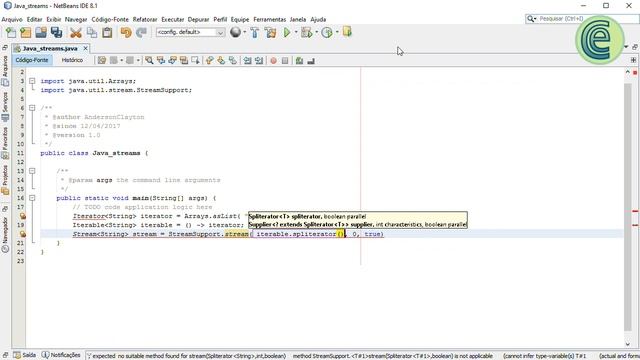Screen dimensions: 640x360
Task: Click the orange Undo arrow icon
Action: pyautogui.click(x=126, y=33)
